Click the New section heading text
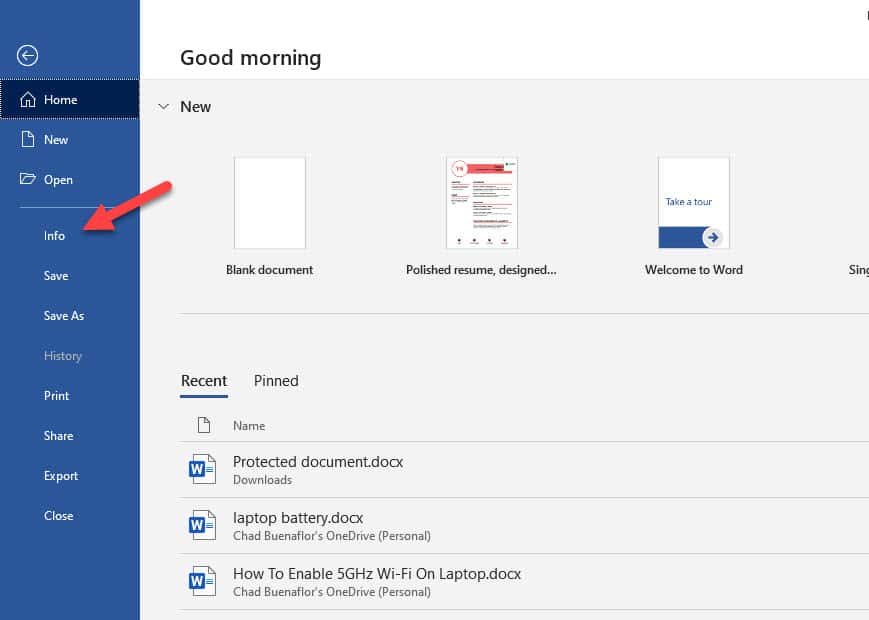This screenshot has height=620, width=869. point(195,106)
